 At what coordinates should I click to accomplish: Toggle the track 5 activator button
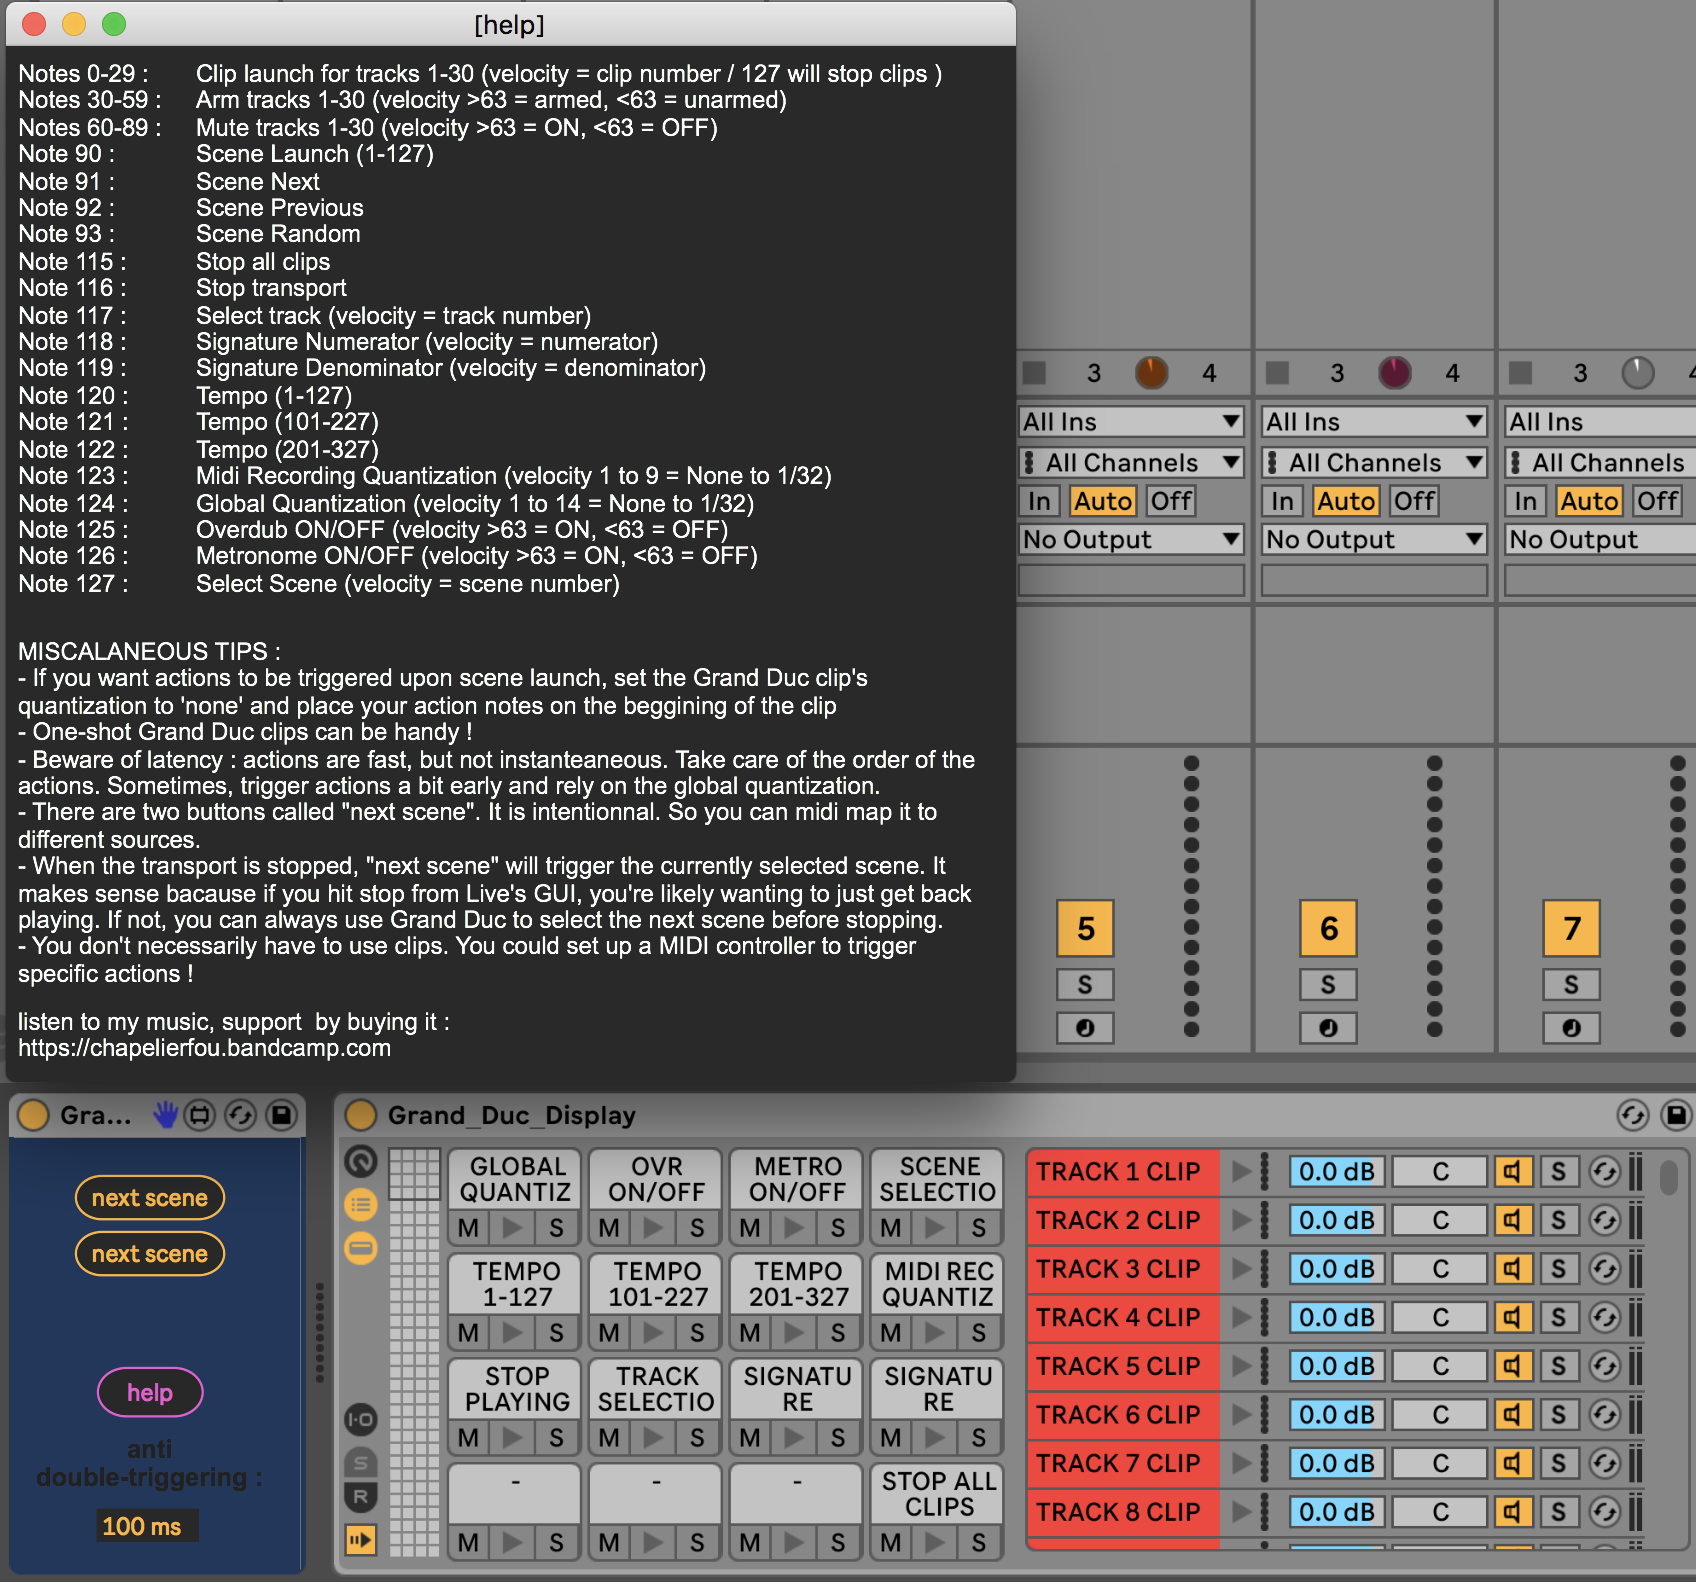pyautogui.click(x=1085, y=928)
